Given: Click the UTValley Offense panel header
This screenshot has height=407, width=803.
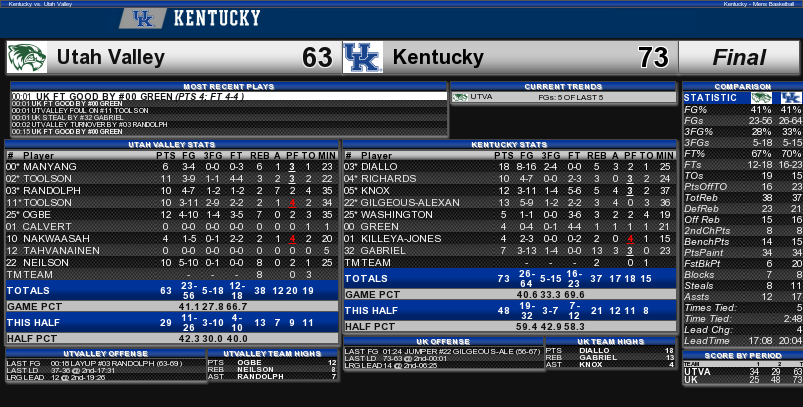Looking at the screenshot, I should point(106,353).
